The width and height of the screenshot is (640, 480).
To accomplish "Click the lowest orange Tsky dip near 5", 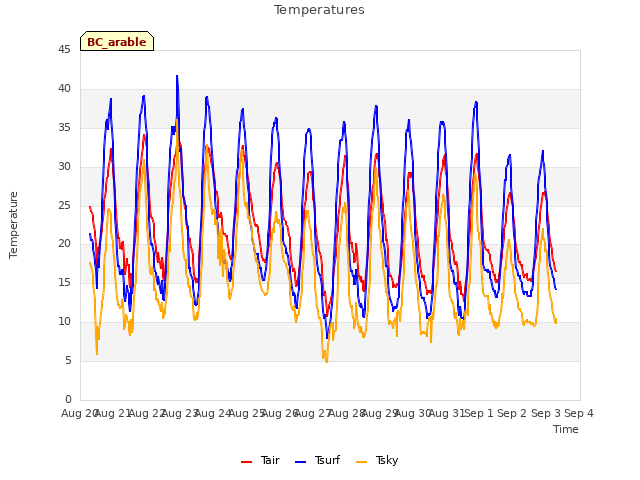I will [x=327, y=361].
